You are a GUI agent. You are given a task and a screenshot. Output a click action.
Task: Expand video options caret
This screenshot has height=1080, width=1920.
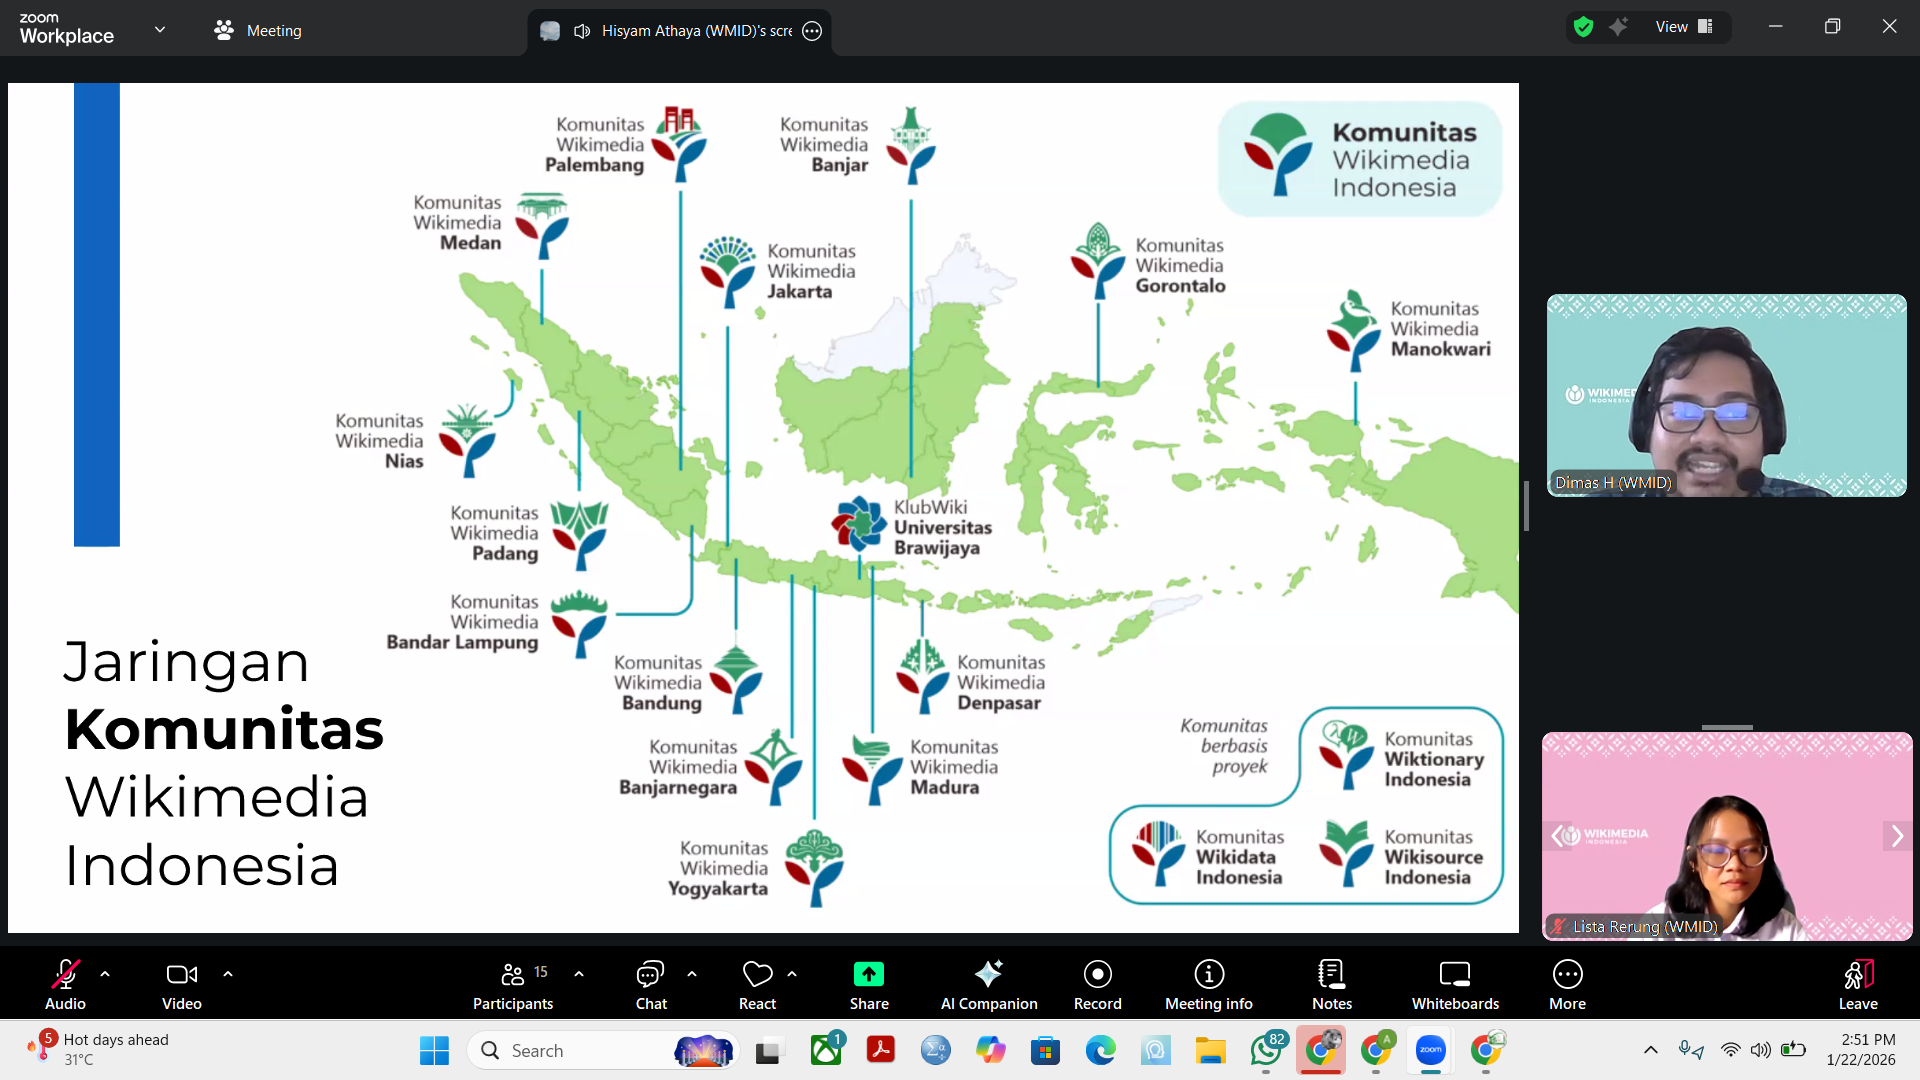click(x=228, y=973)
